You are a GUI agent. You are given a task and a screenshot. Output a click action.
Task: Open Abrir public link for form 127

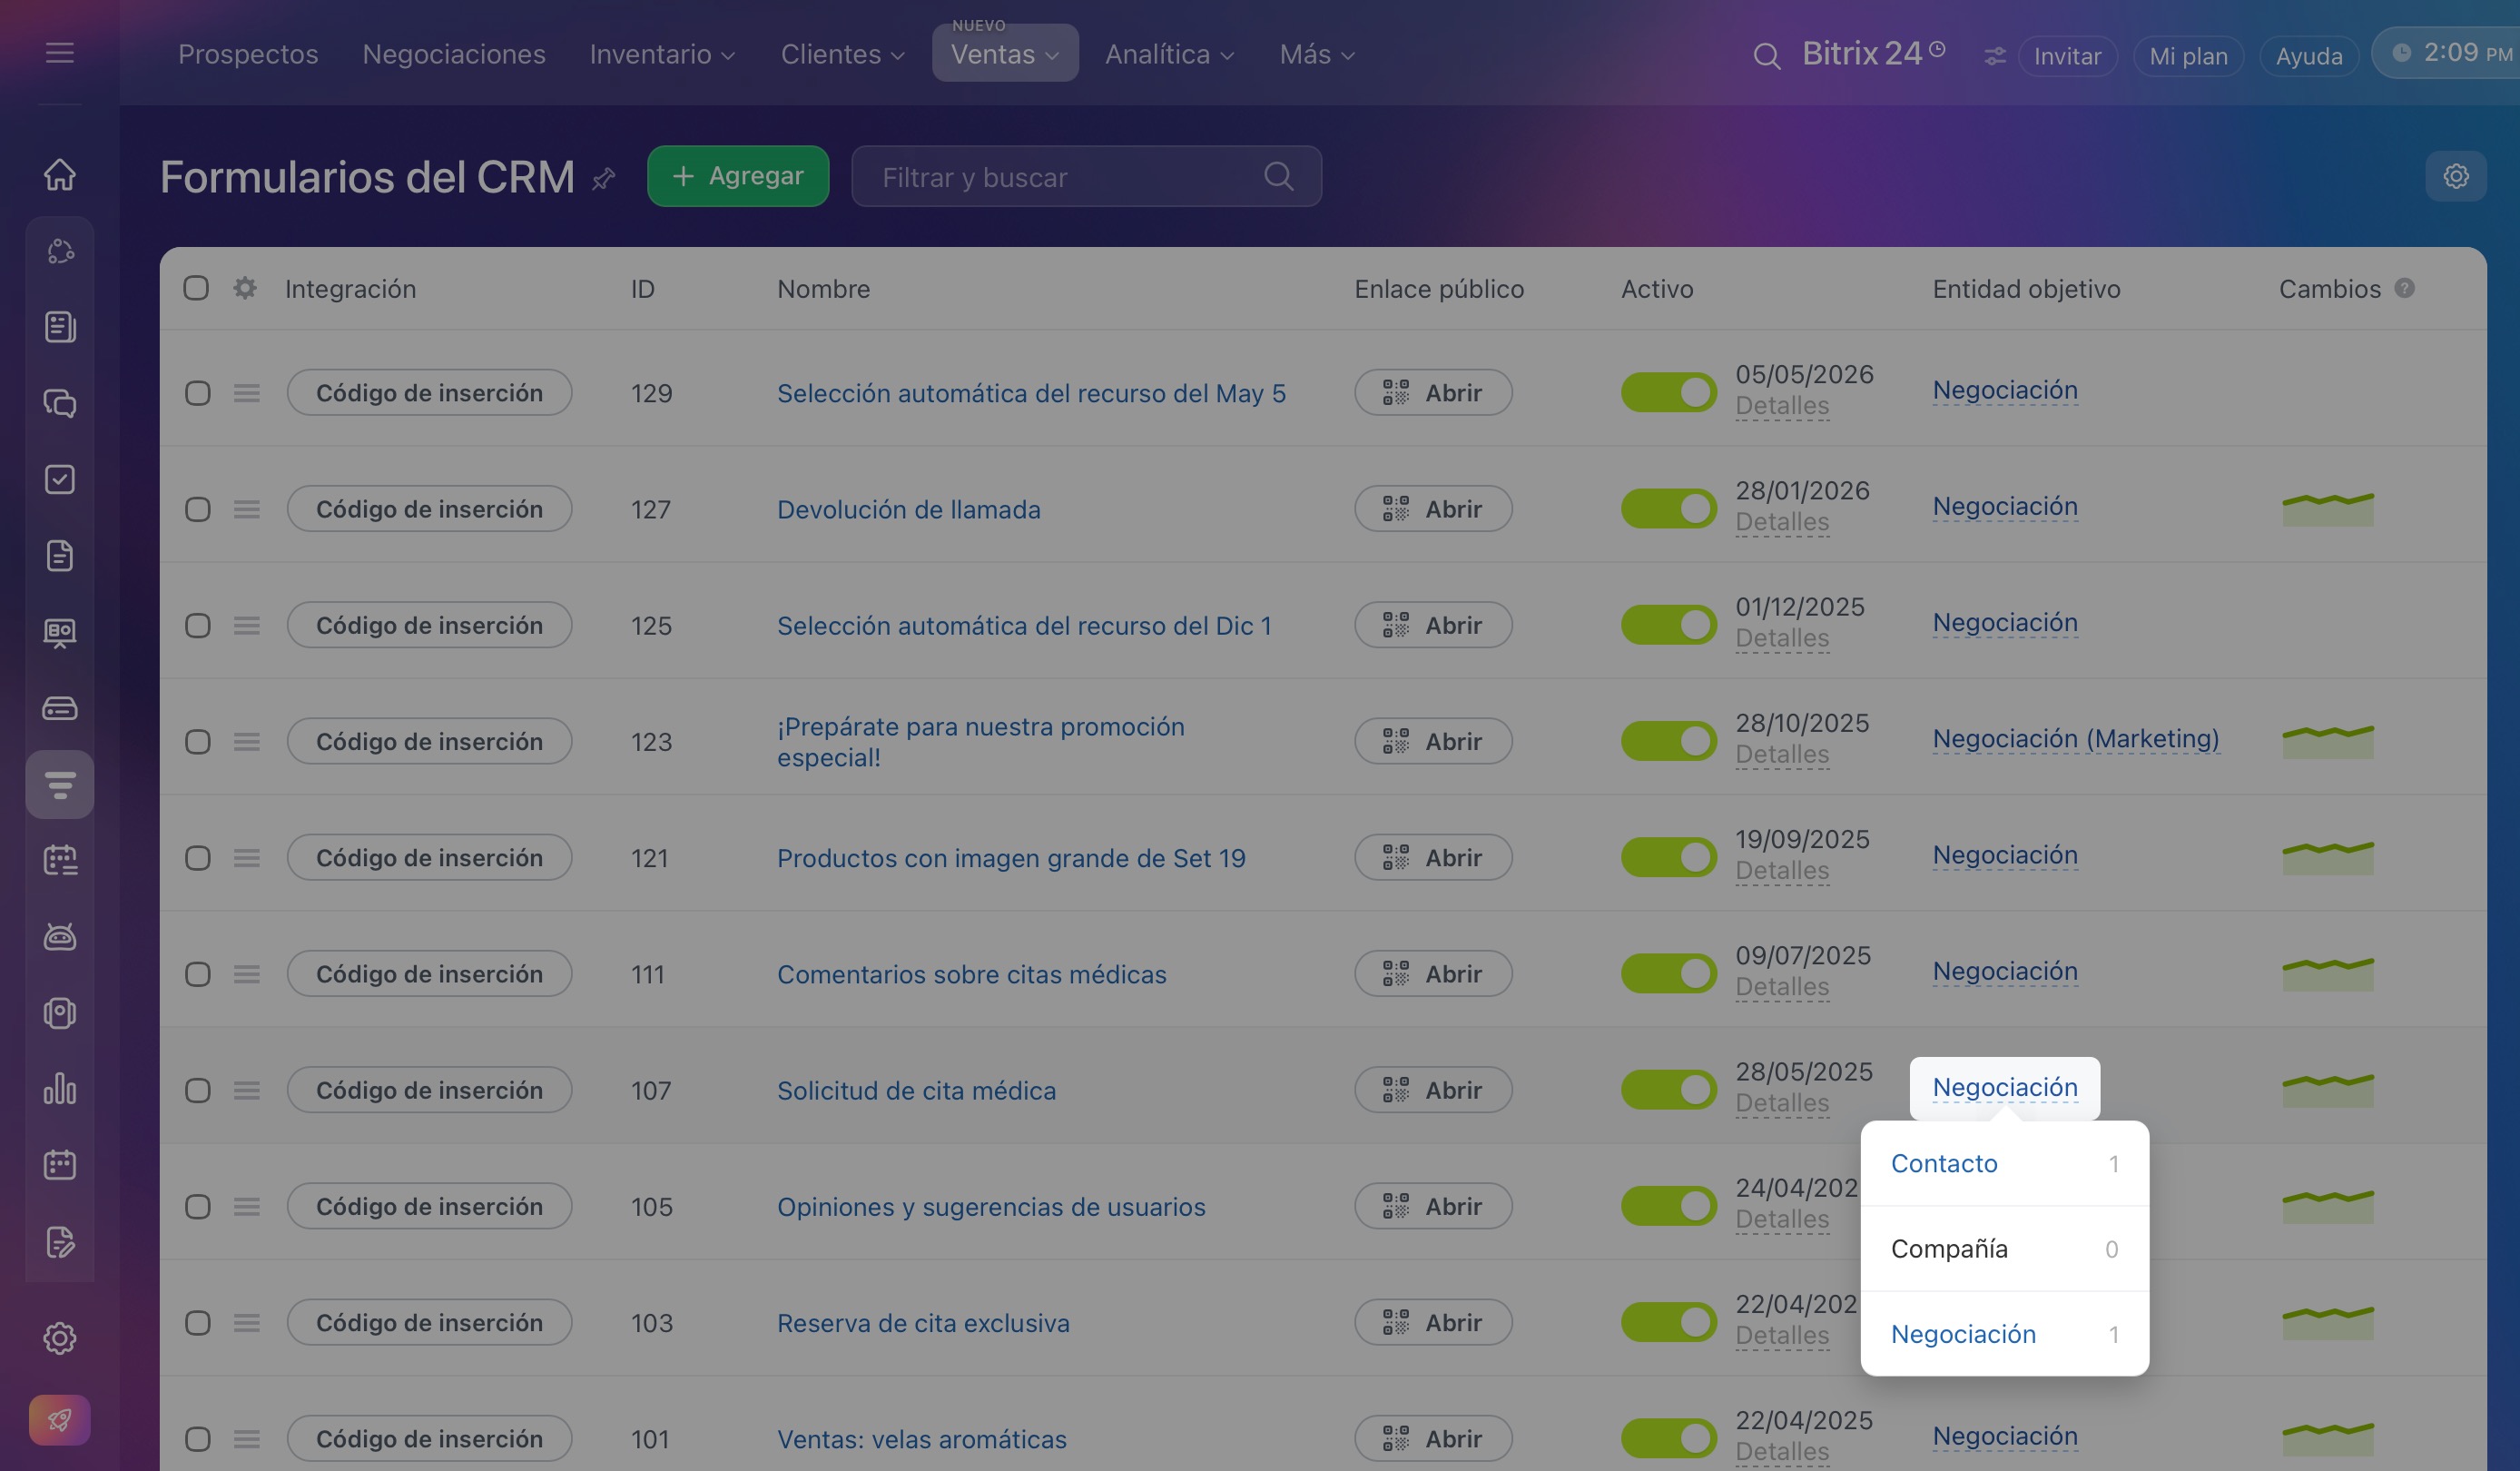pyautogui.click(x=1433, y=508)
